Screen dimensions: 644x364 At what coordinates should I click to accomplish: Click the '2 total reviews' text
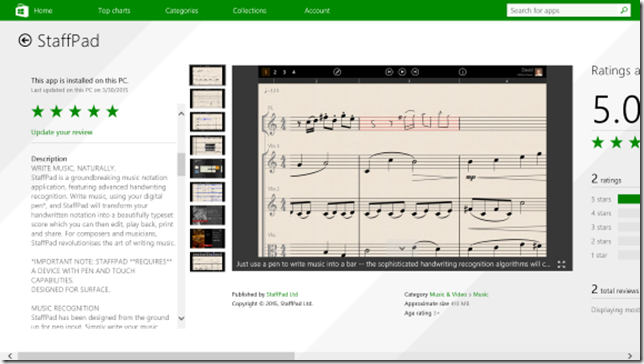615,290
